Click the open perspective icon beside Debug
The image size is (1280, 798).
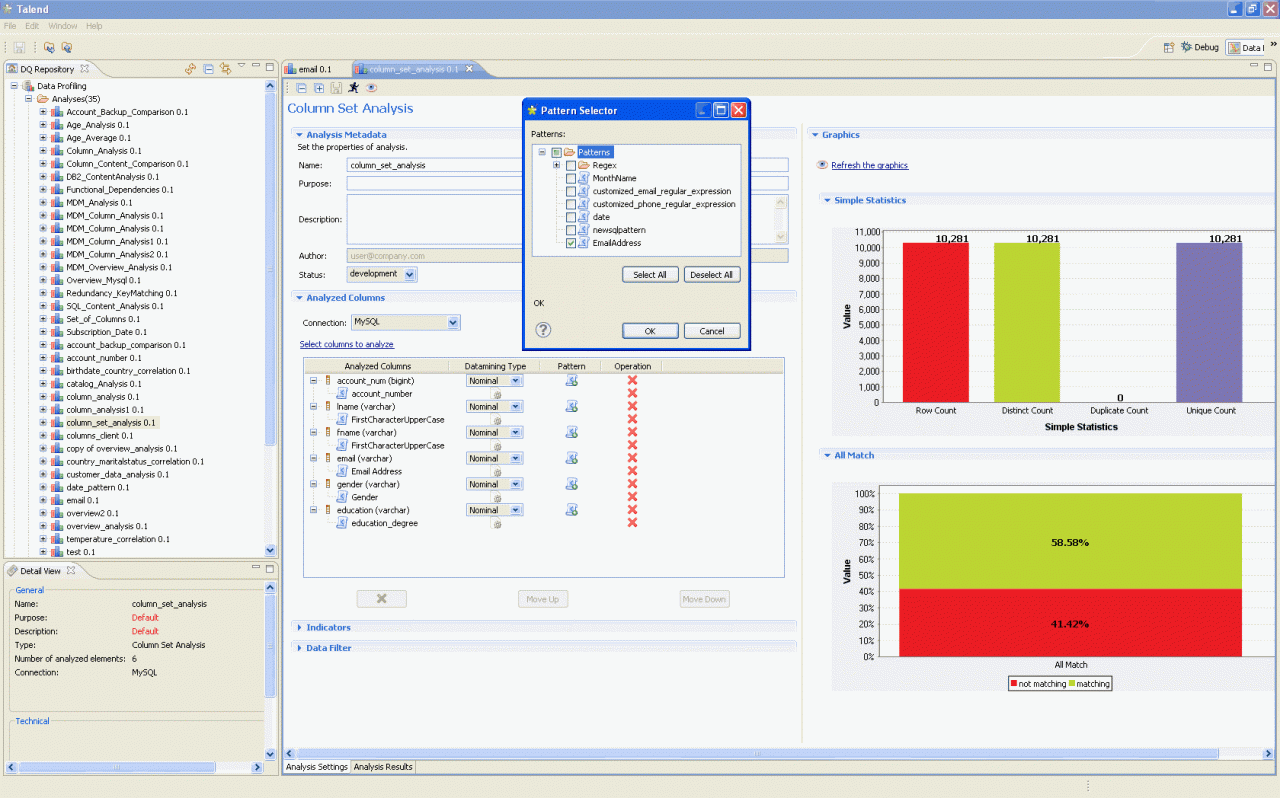(1168, 47)
